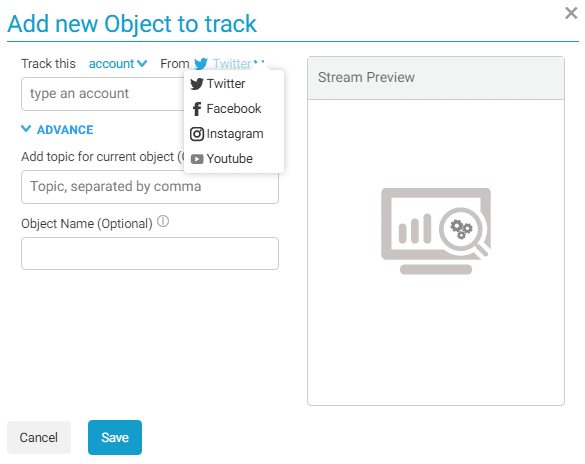
Task: Select Facebook from the source menu
Action: (234, 109)
